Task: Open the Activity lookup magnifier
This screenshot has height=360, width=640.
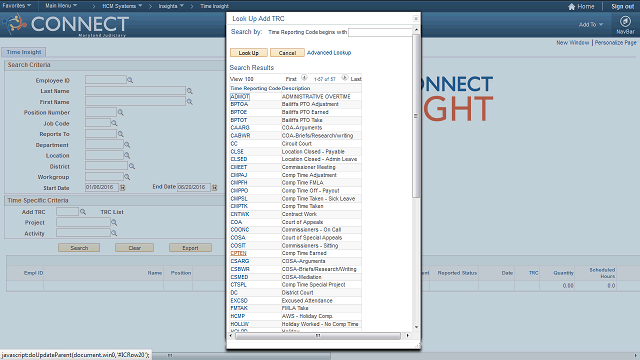Action: (114, 233)
